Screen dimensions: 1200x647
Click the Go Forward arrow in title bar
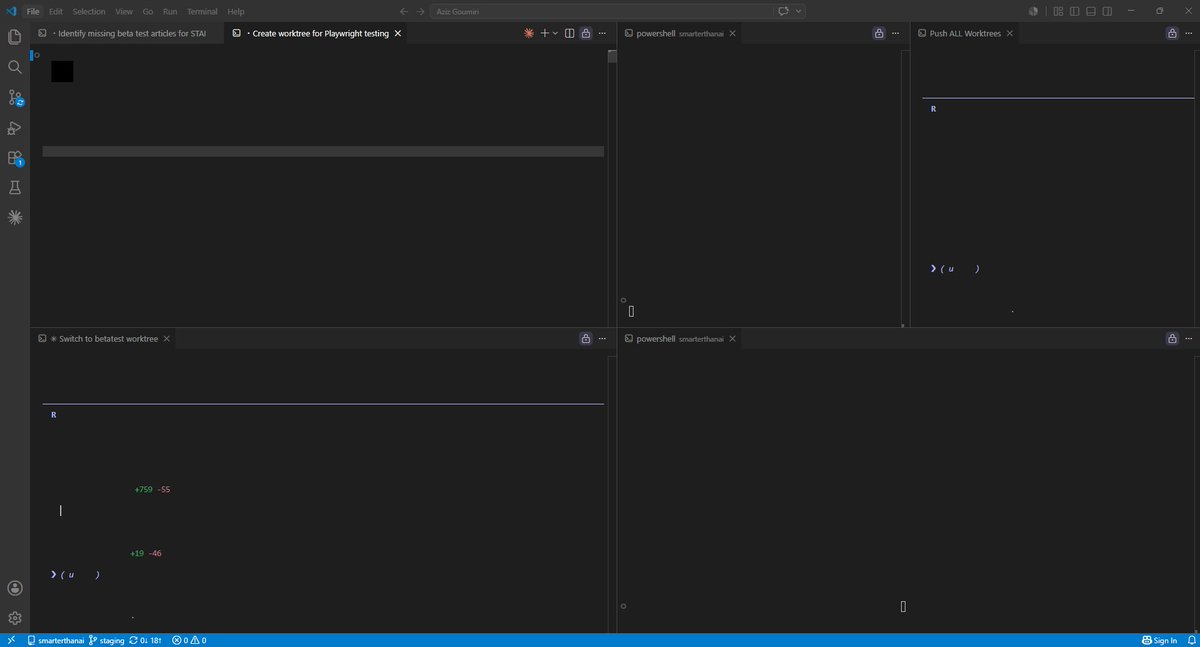(x=420, y=11)
